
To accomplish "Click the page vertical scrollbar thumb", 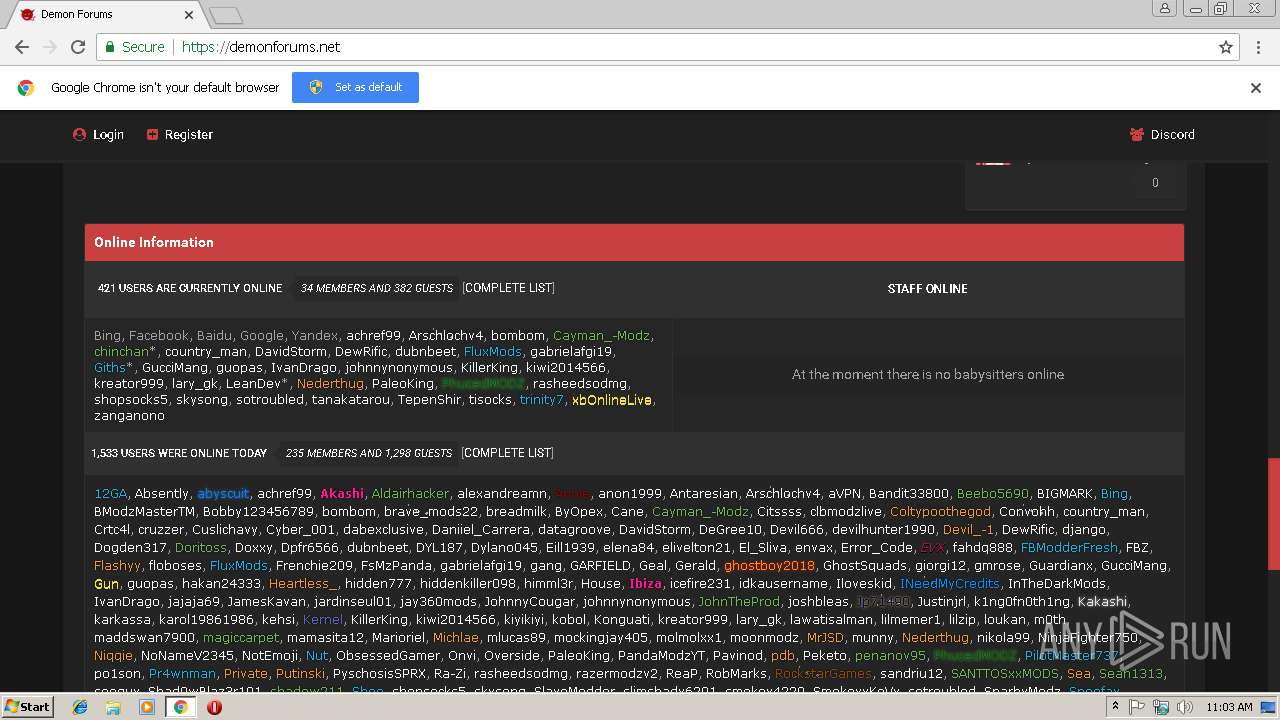I will pyautogui.click(x=1272, y=512).
